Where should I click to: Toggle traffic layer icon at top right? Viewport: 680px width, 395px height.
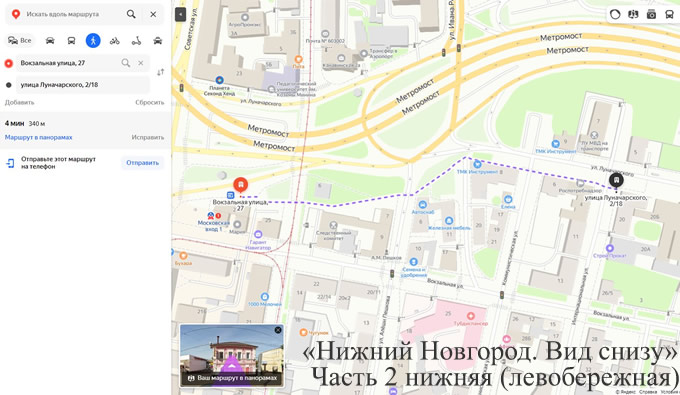[615, 14]
